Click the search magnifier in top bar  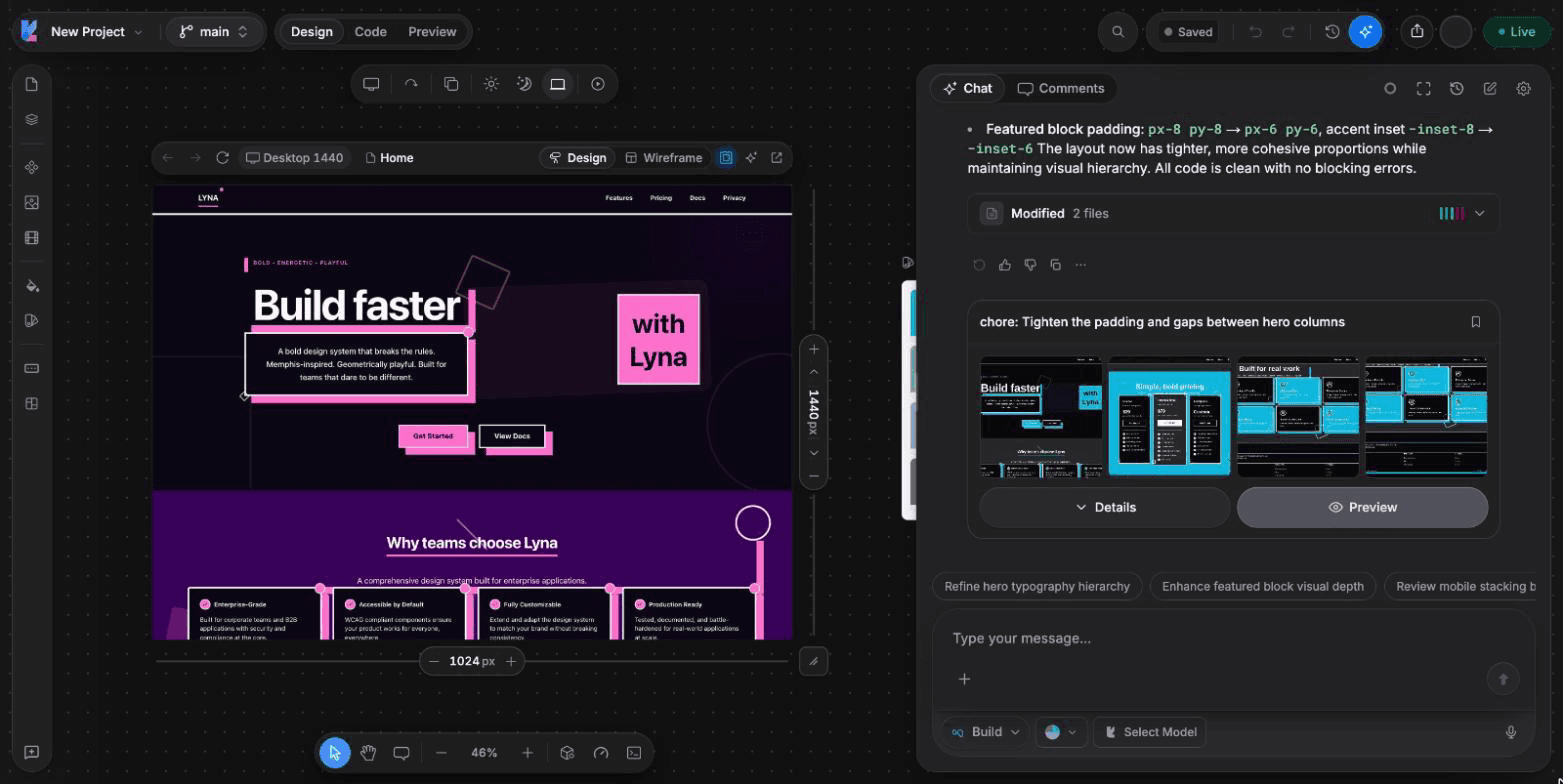pos(1118,32)
